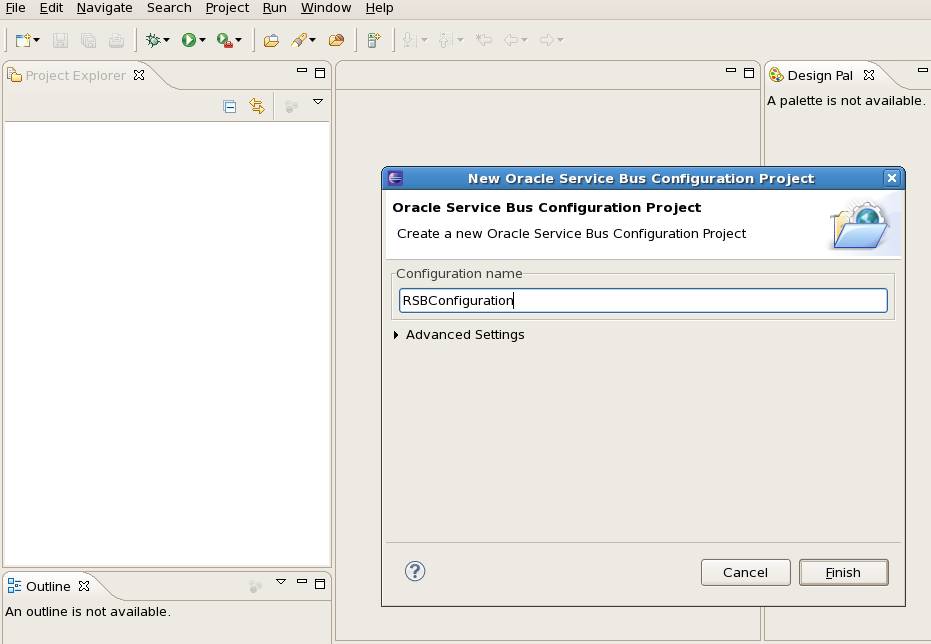Toggle Link with Editor in Project Explorer

(257, 106)
